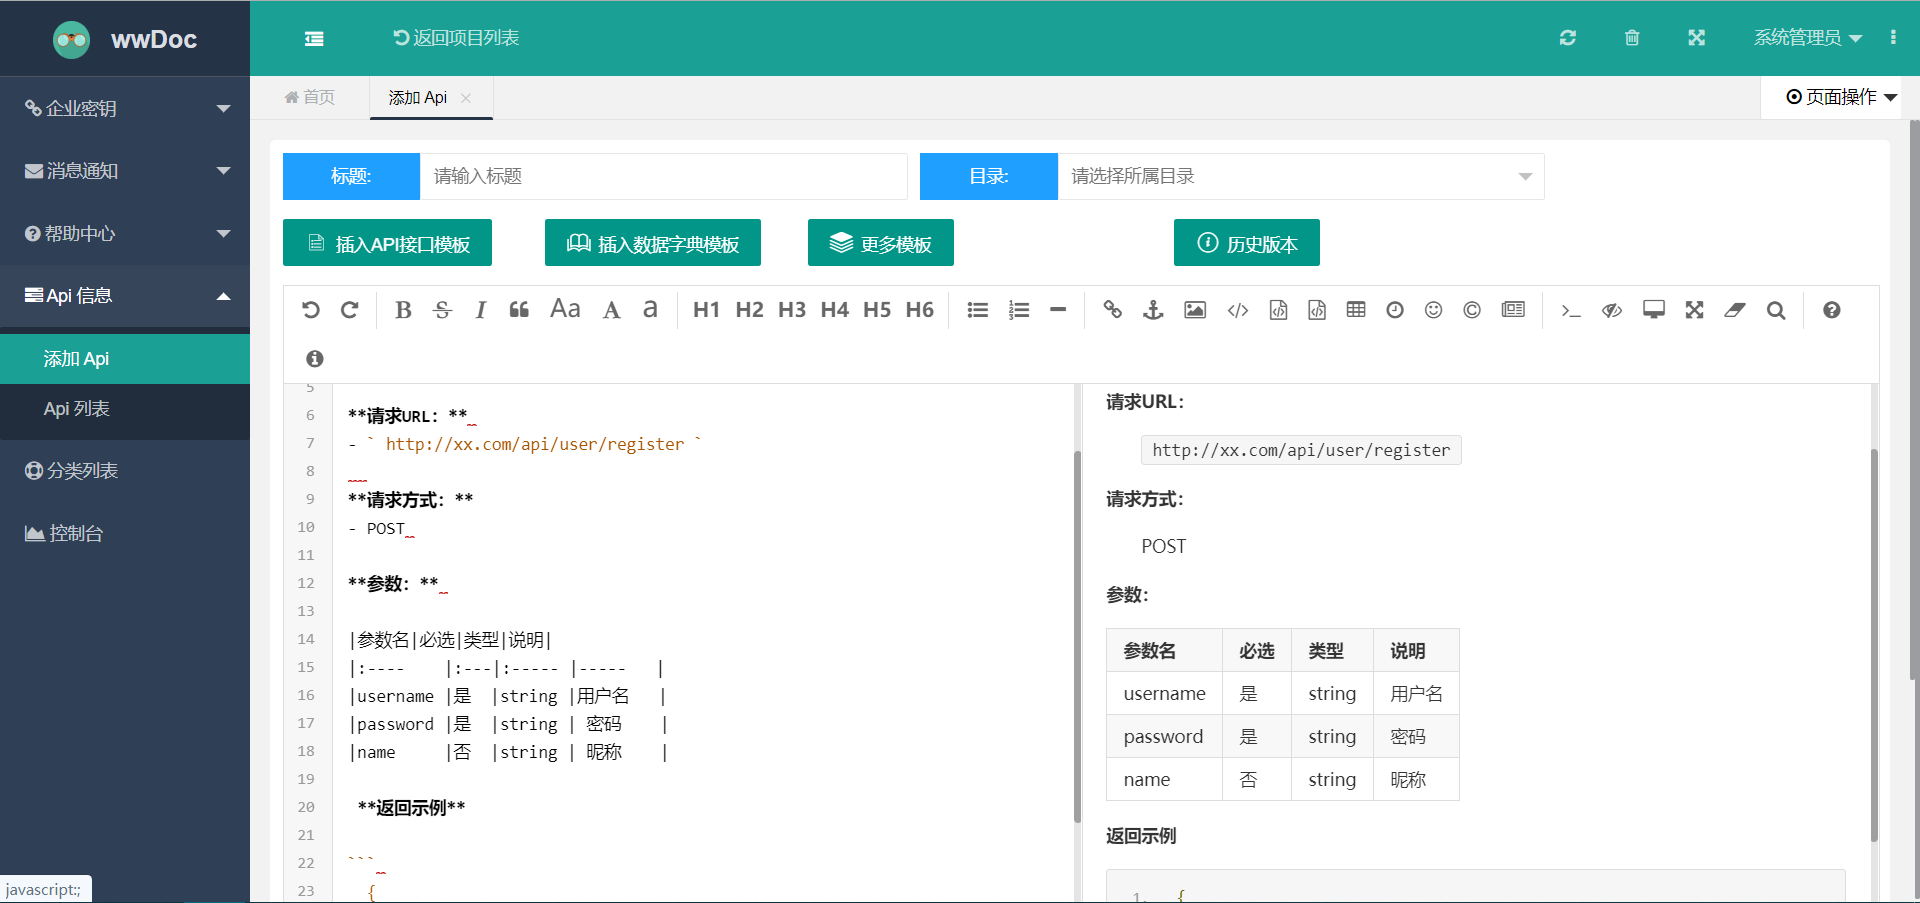The image size is (1920, 903).
Task: Open 页面操作 dropdown
Action: point(1841,97)
